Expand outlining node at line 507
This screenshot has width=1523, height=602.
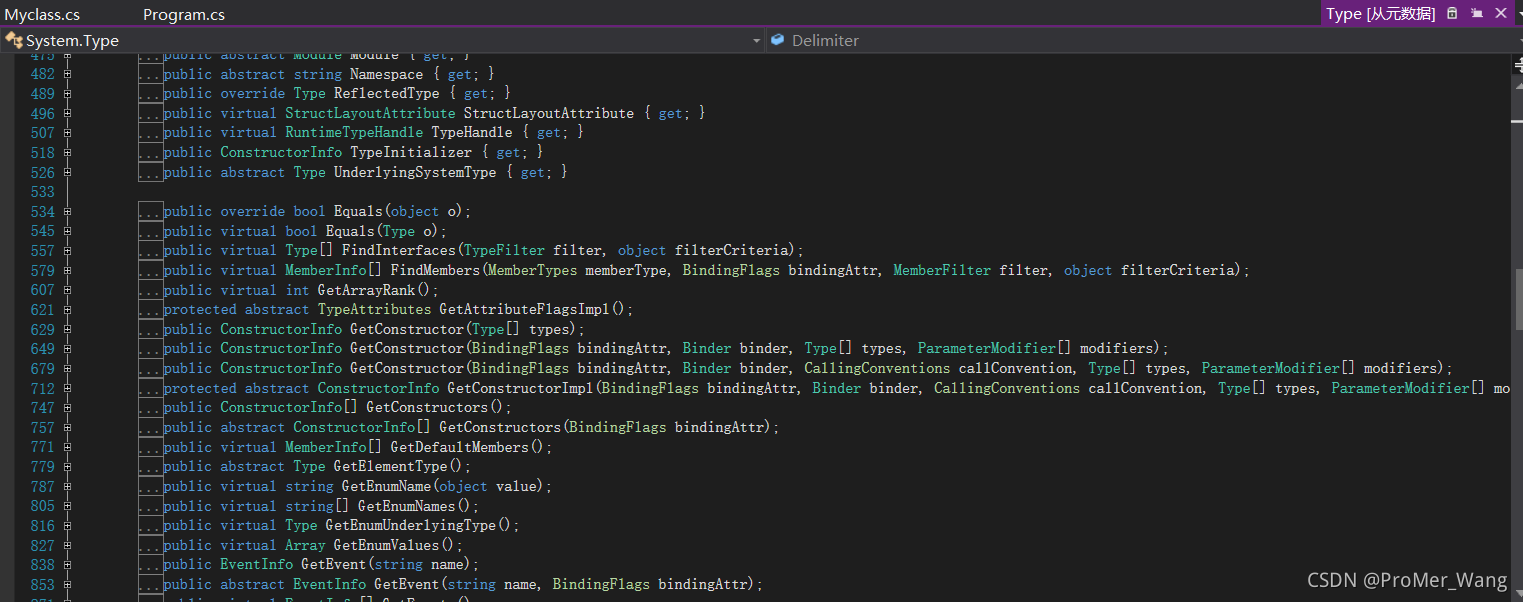(x=67, y=132)
